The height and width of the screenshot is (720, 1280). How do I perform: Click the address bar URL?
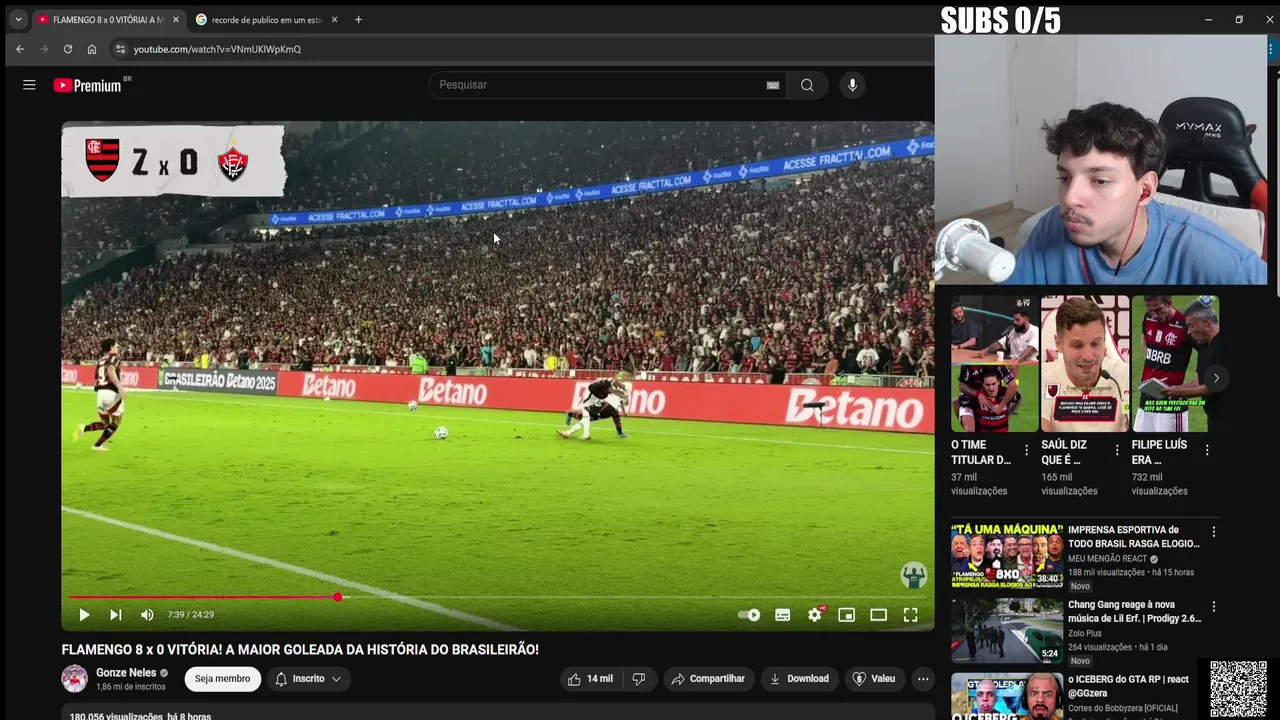[x=217, y=49]
